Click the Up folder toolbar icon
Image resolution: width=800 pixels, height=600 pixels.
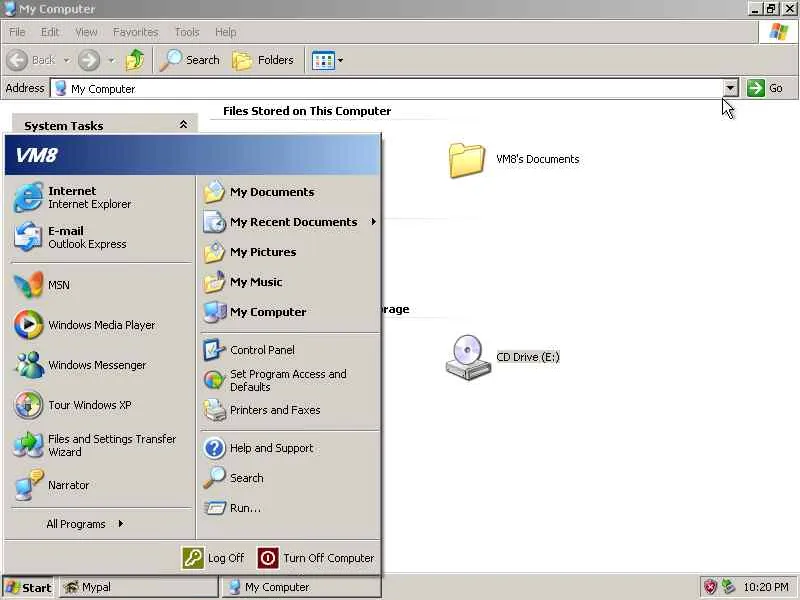click(x=135, y=60)
